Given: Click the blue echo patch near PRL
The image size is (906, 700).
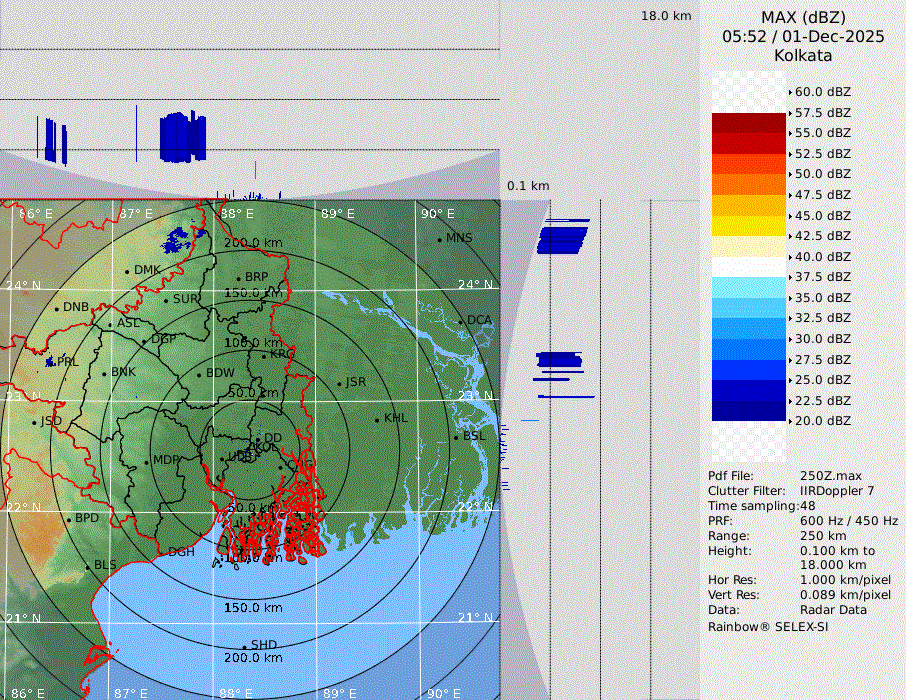Looking at the screenshot, I should (50, 361).
